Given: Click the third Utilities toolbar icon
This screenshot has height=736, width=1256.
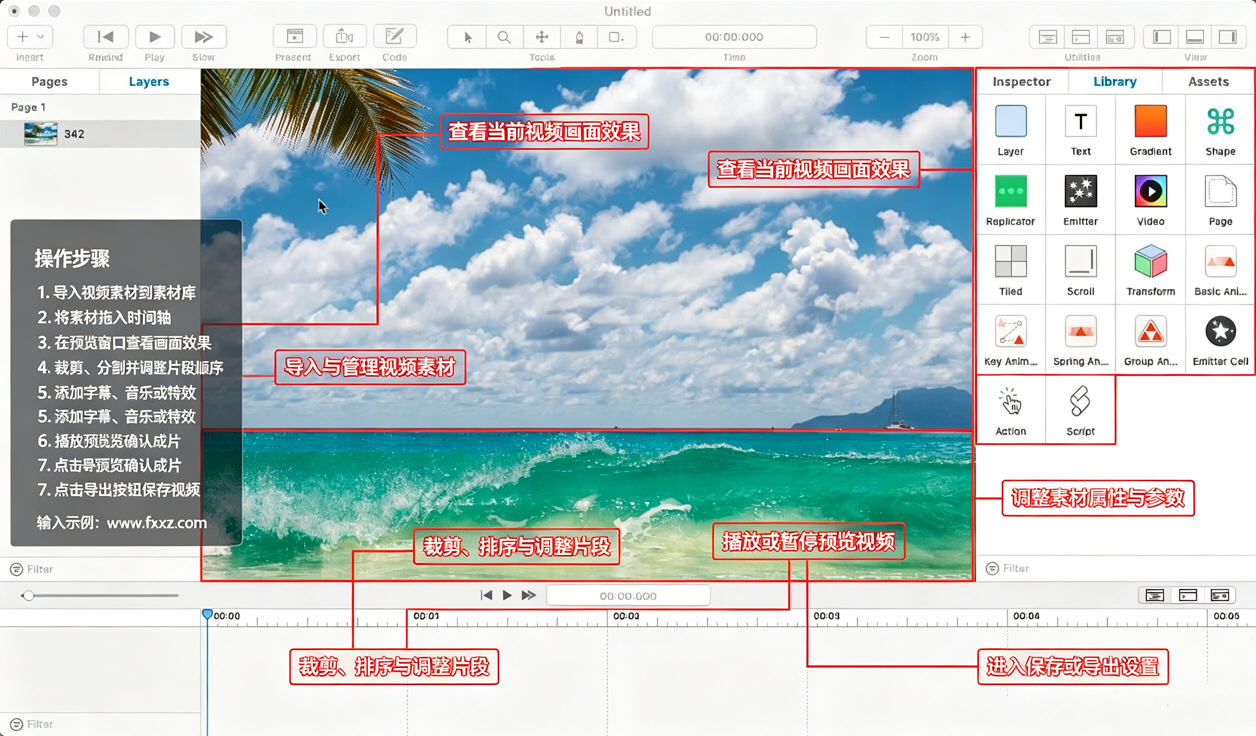Looking at the screenshot, I should (1115, 37).
